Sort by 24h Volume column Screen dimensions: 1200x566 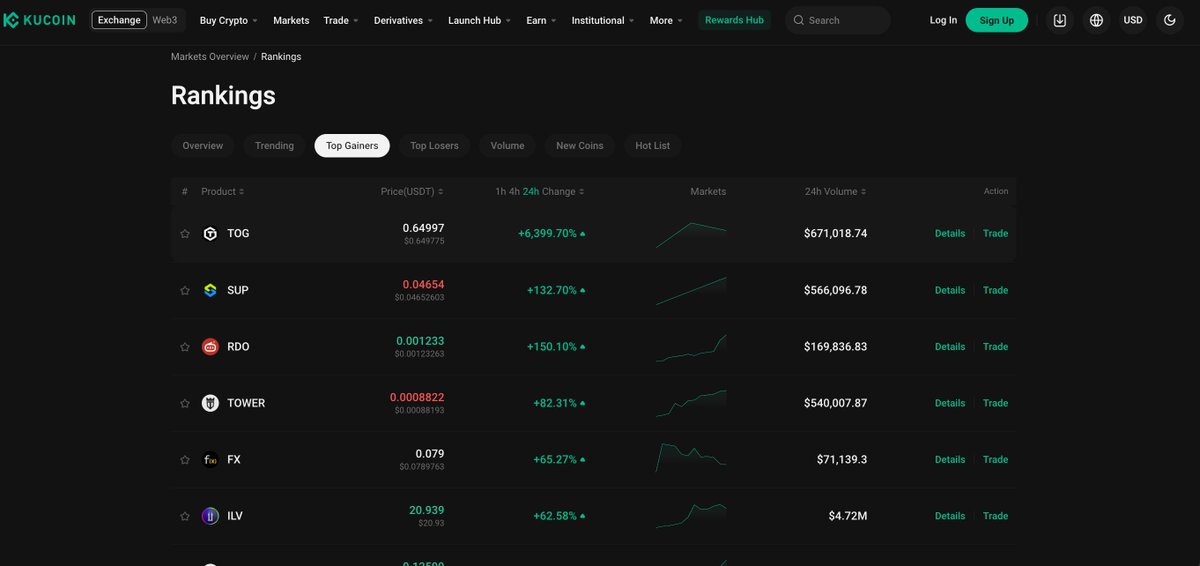pos(836,191)
